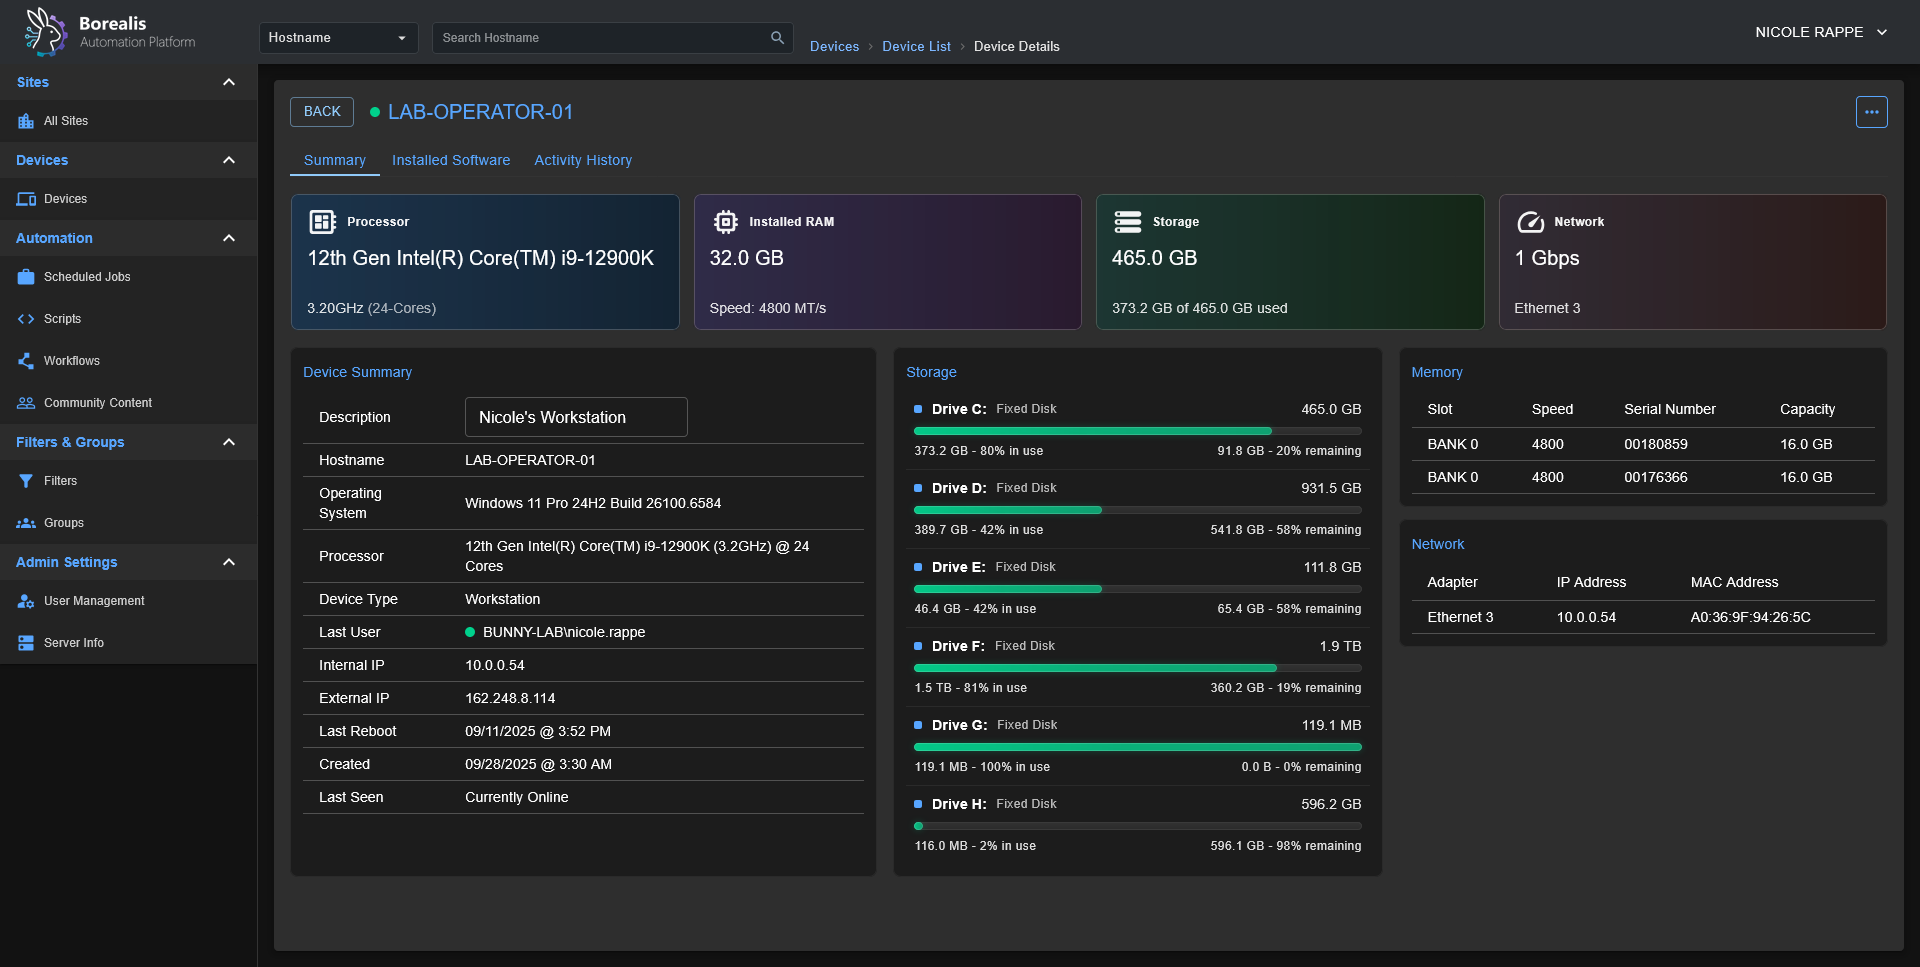Screen dimensions: 1920x967
Task: Collapse the Sites sidebar section
Action: [x=229, y=82]
